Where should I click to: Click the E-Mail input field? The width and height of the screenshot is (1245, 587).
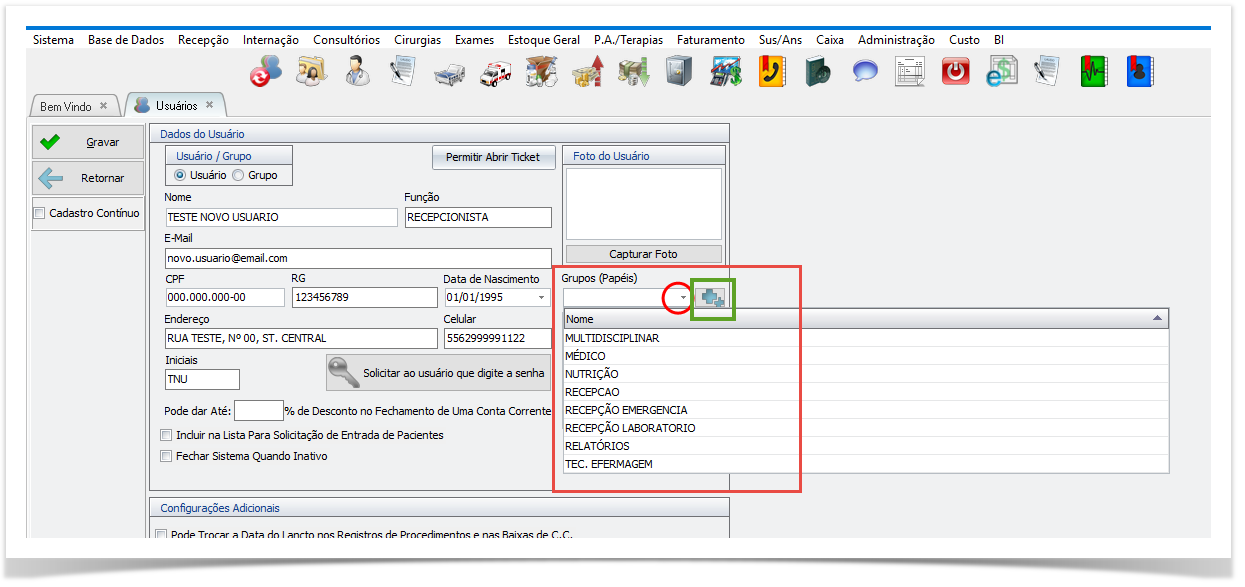tap(358, 258)
